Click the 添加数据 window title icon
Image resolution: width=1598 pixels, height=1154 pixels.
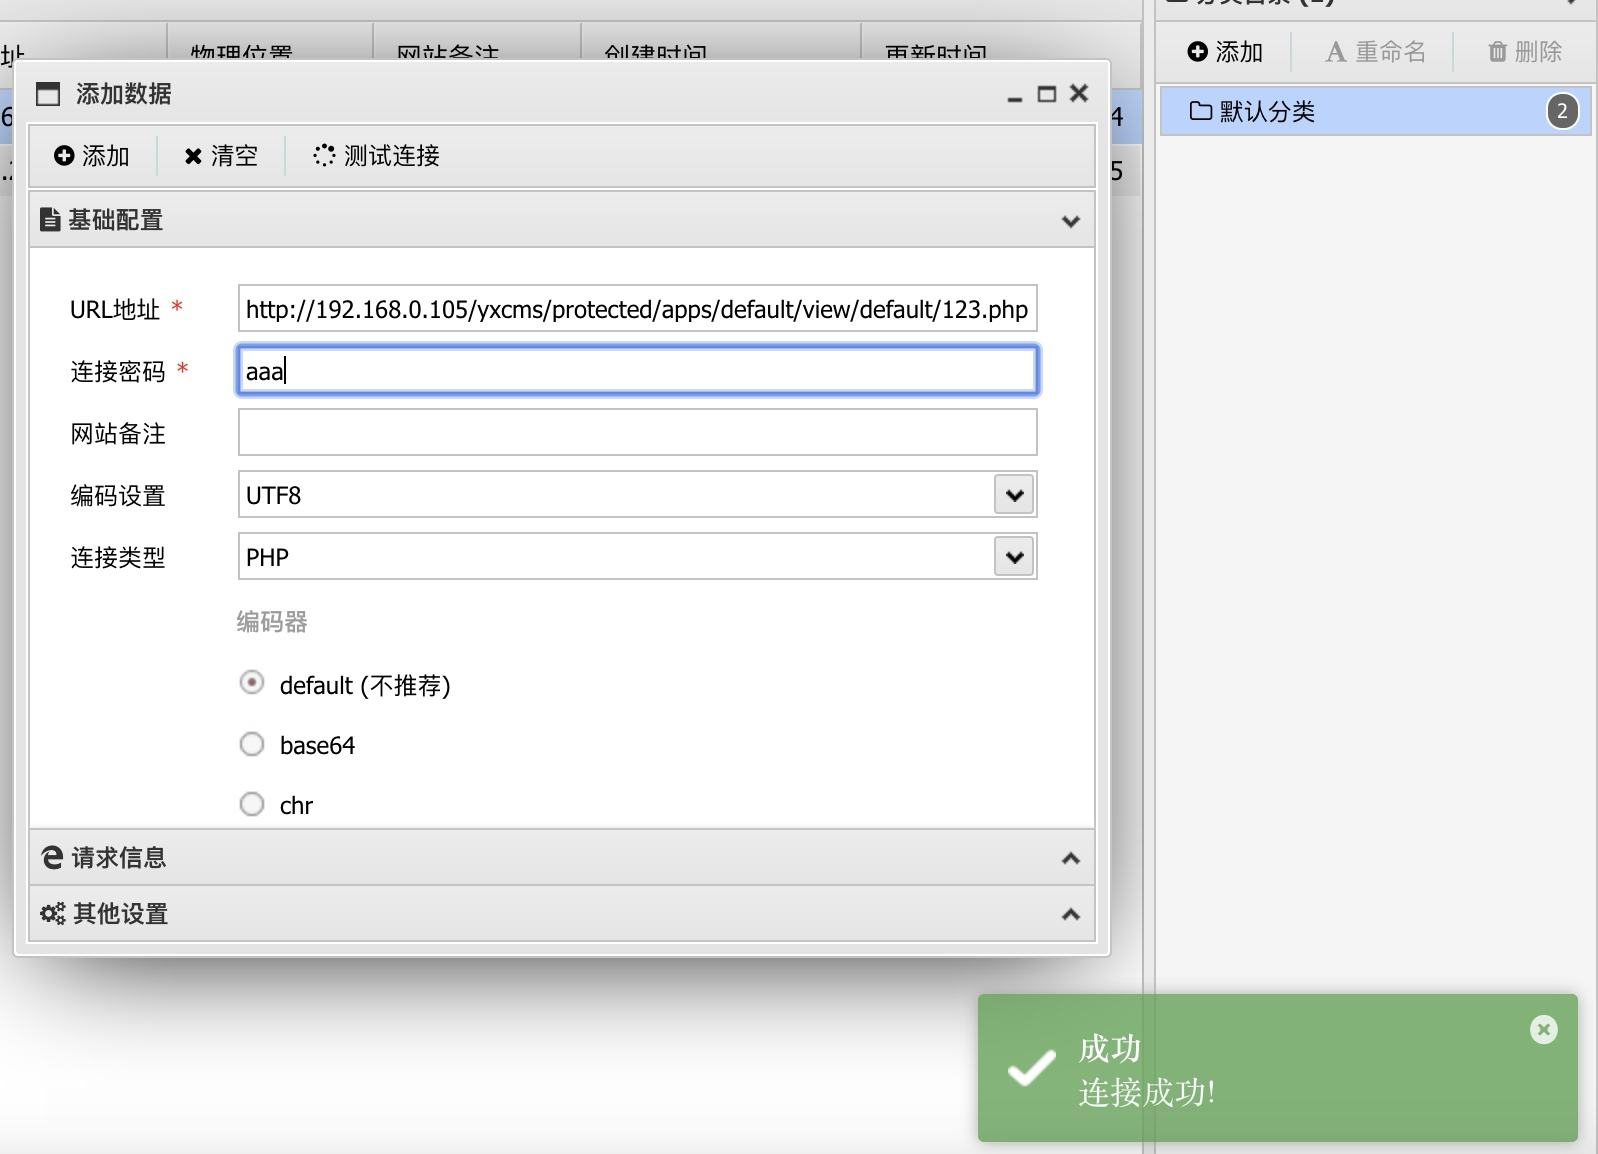[48, 94]
